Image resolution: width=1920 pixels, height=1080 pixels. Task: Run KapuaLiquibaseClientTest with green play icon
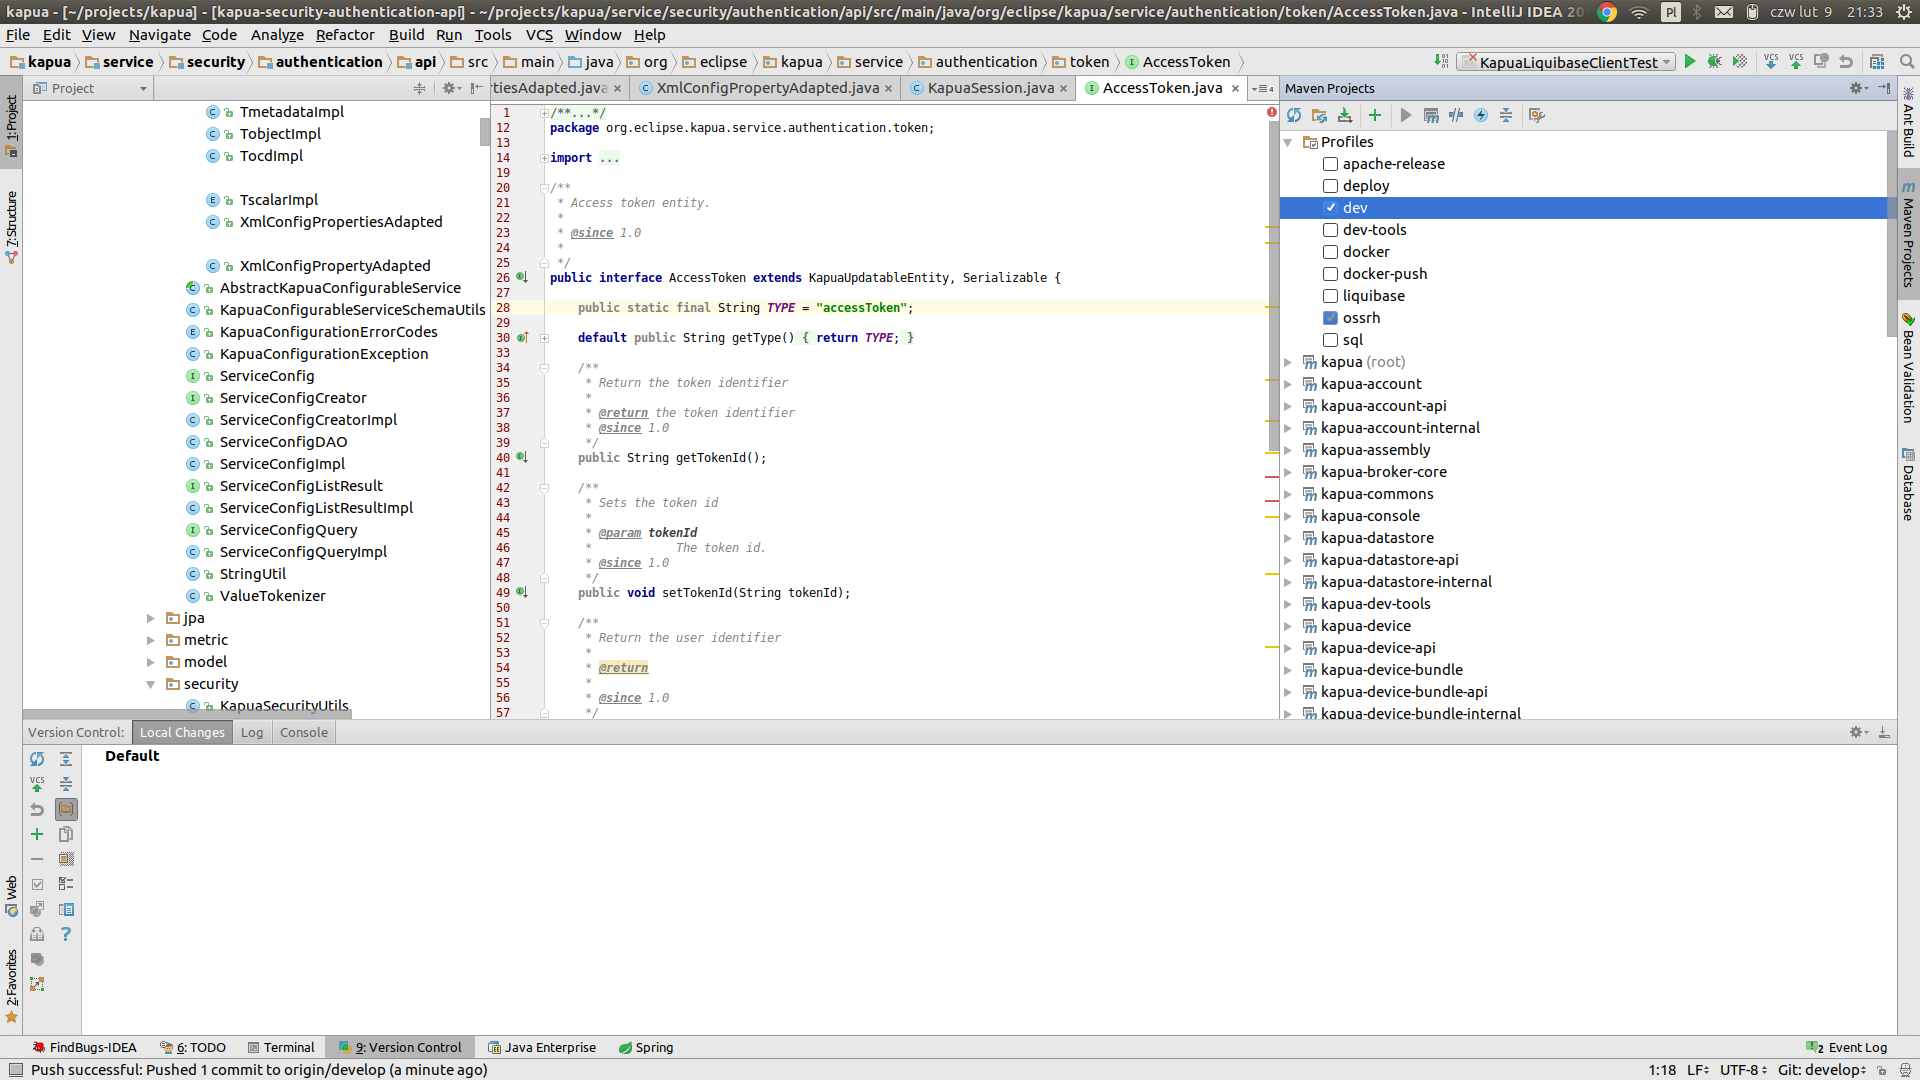click(x=1689, y=61)
